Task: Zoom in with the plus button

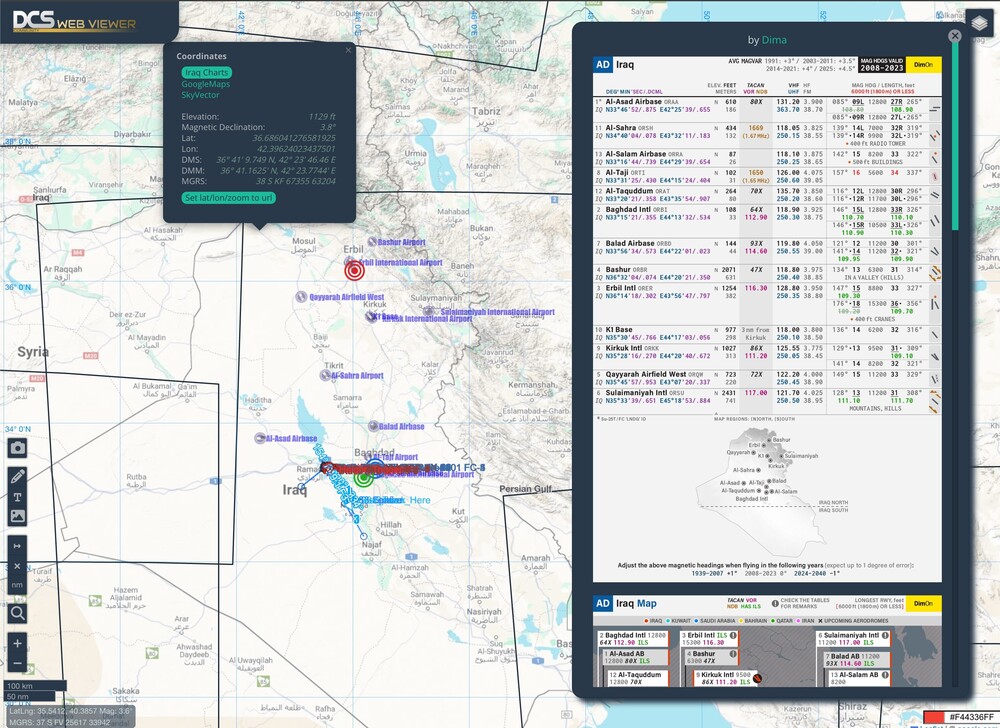Action: [17, 643]
